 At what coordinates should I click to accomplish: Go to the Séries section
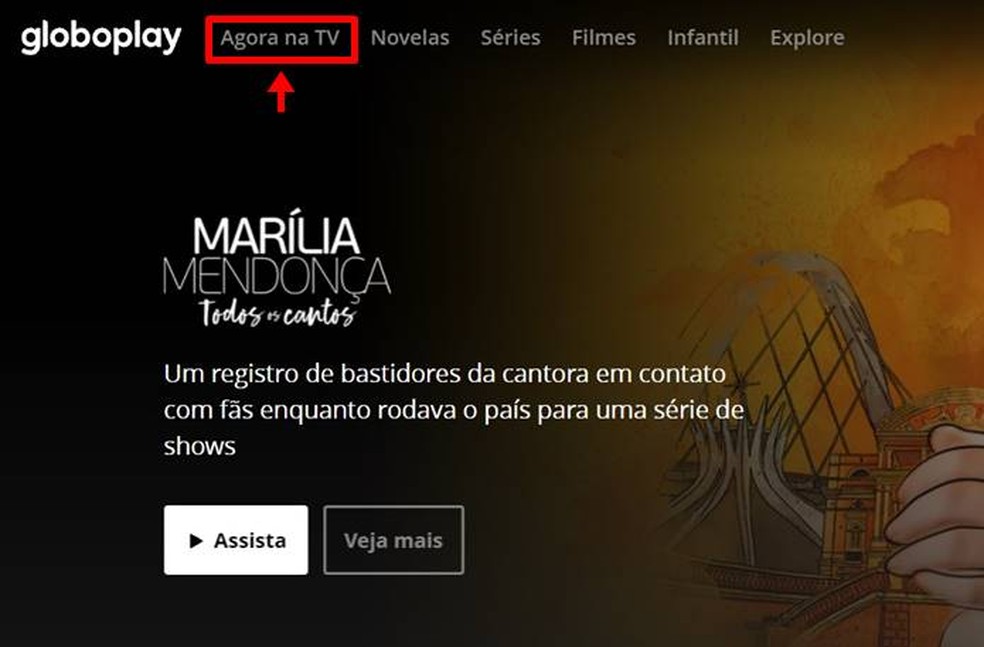tap(510, 38)
